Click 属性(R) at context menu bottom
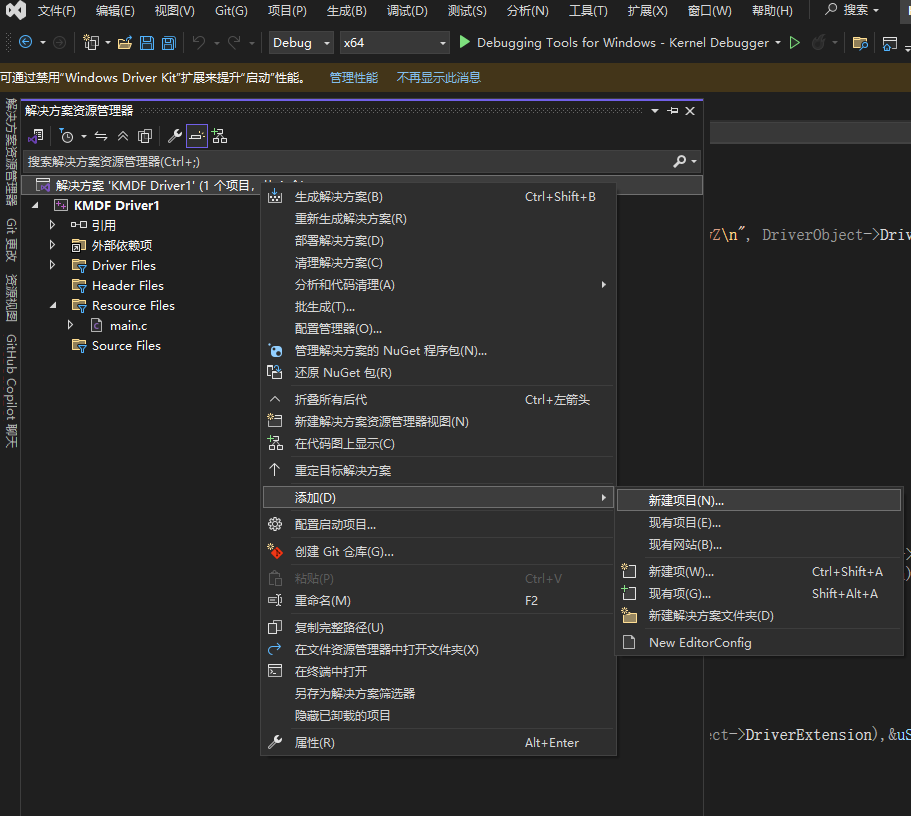The width and height of the screenshot is (911, 816). 439,743
